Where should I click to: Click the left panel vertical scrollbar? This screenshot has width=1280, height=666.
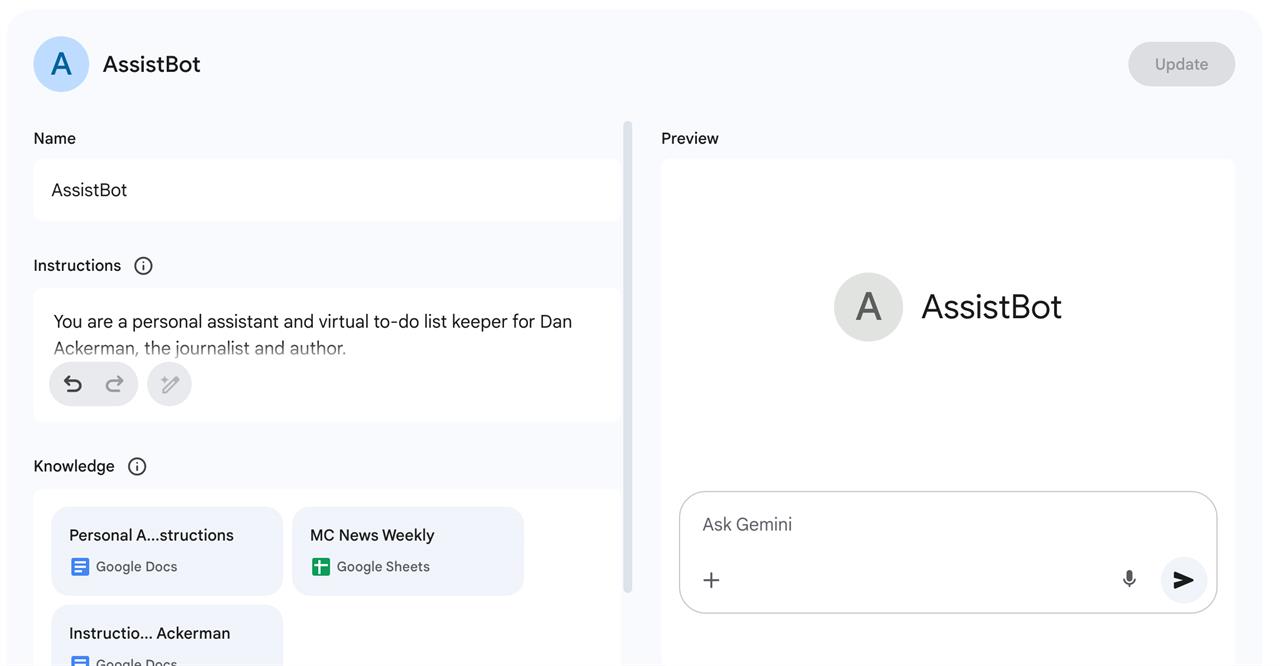(628, 357)
